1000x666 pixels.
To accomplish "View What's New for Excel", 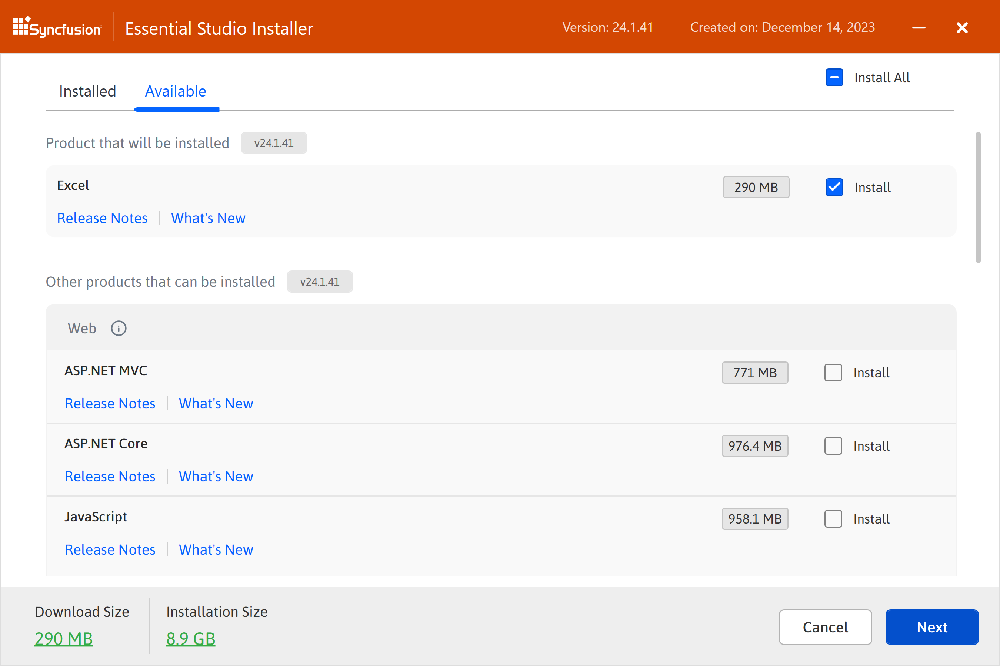I will [208, 218].
